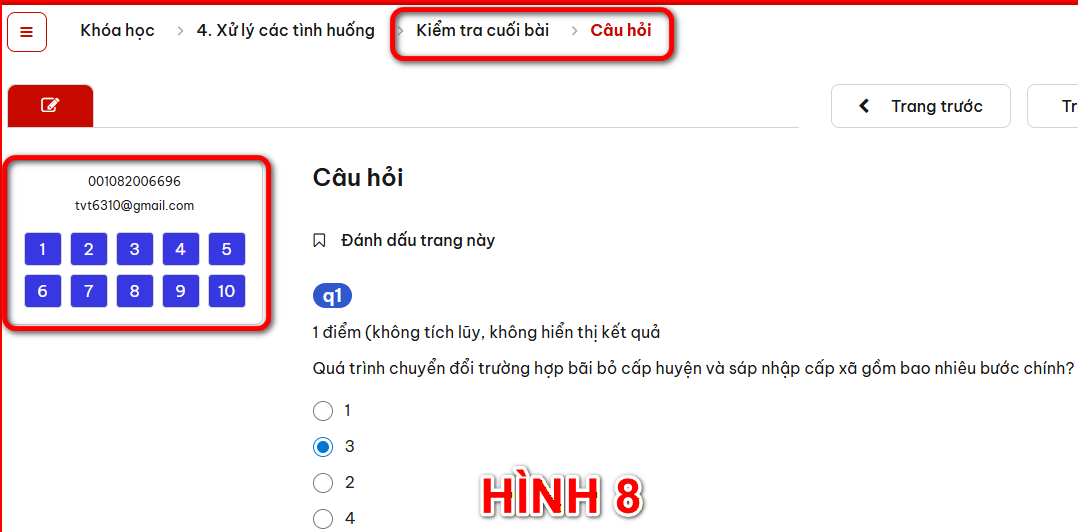Click the bookmark icon beside Đánh dấu trang này
1078x532 pixels.
tap(319, 241)
